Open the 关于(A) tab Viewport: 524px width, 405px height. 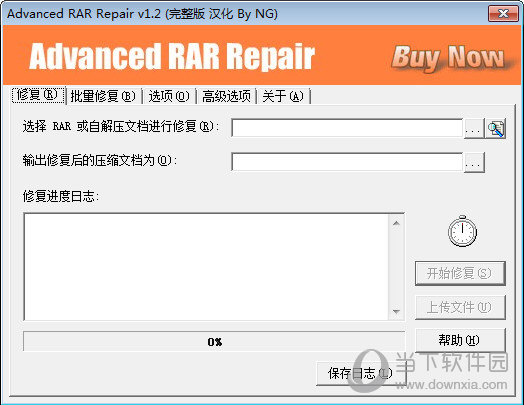tap(283, 96)
